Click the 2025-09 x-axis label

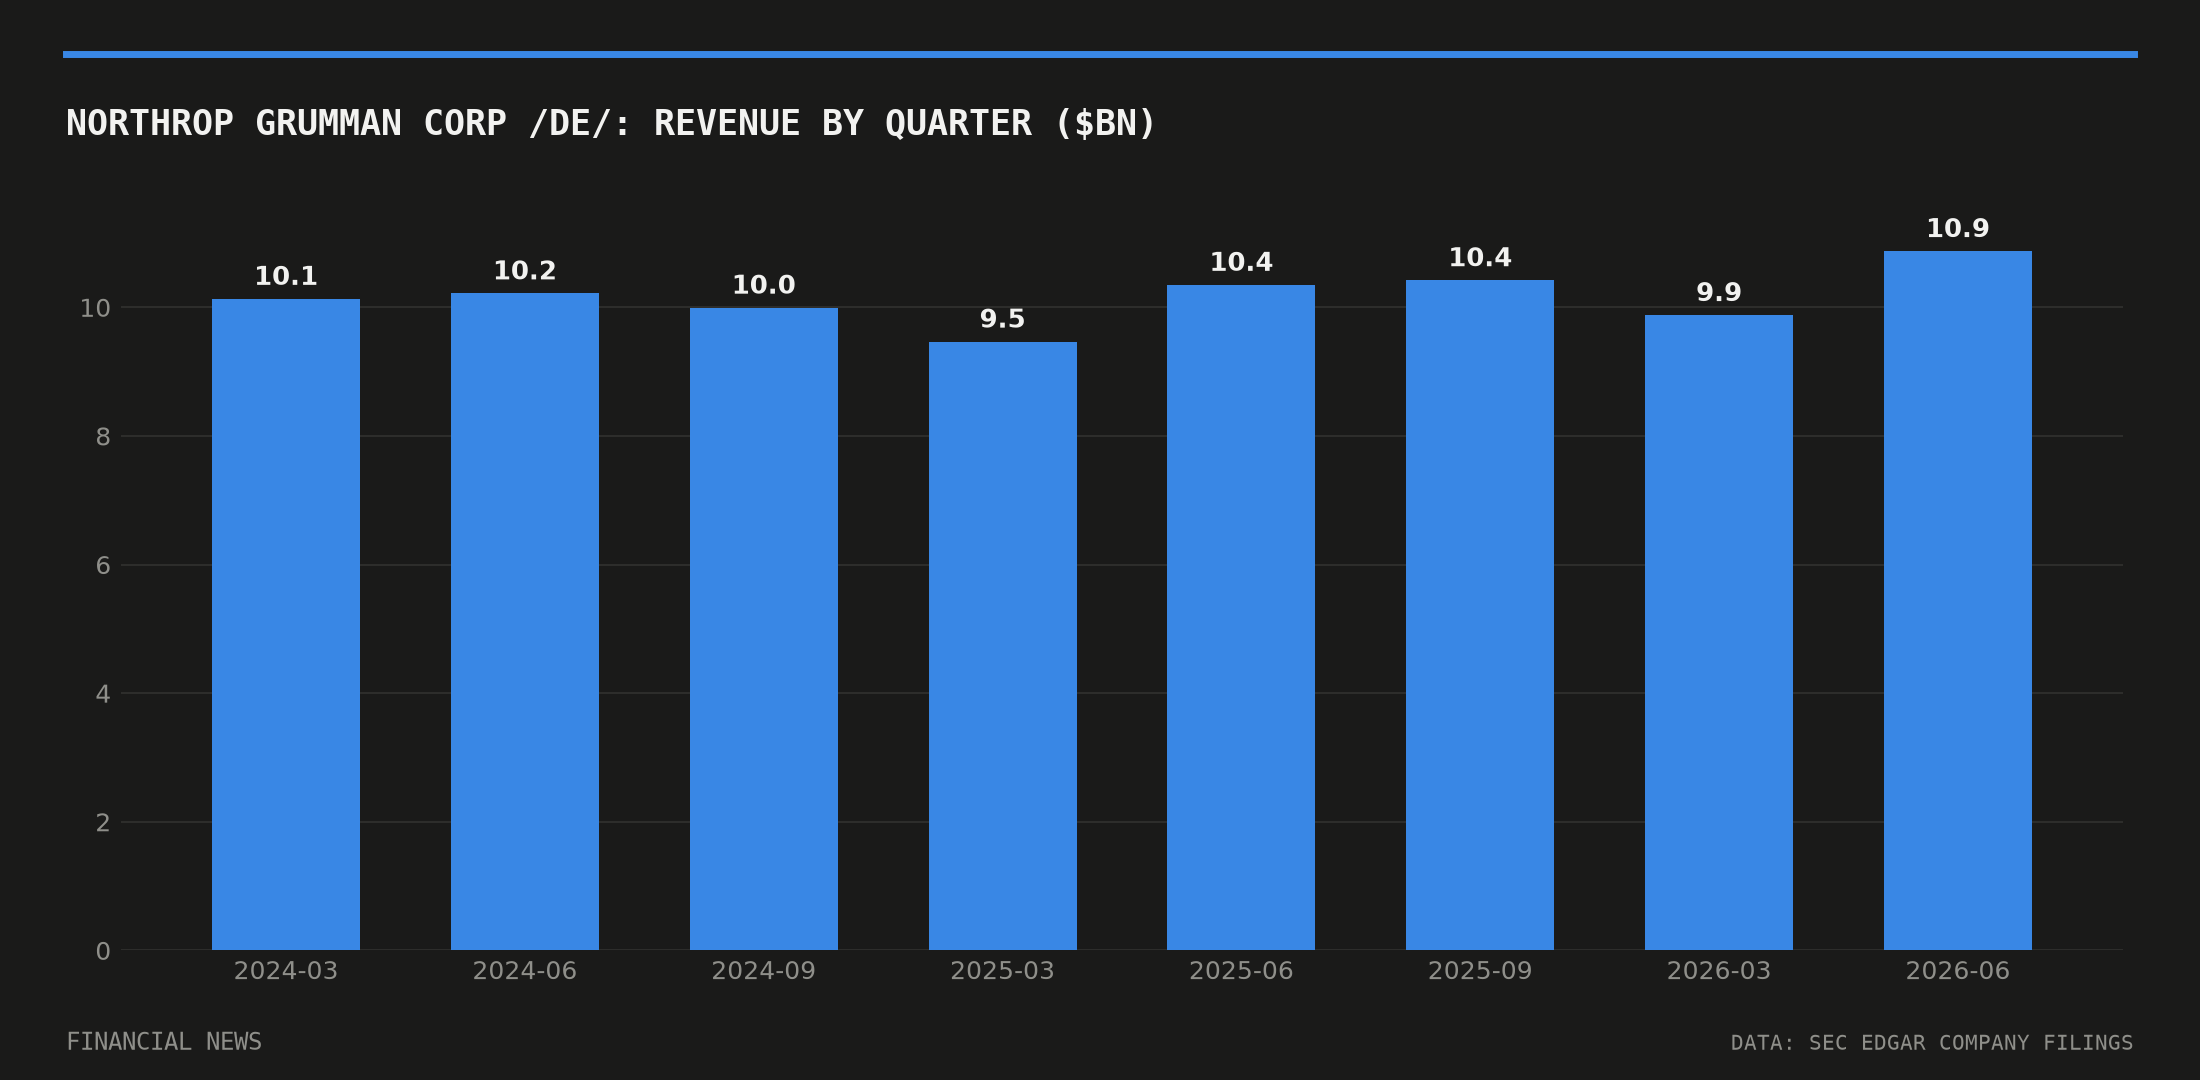point(1480,971)
